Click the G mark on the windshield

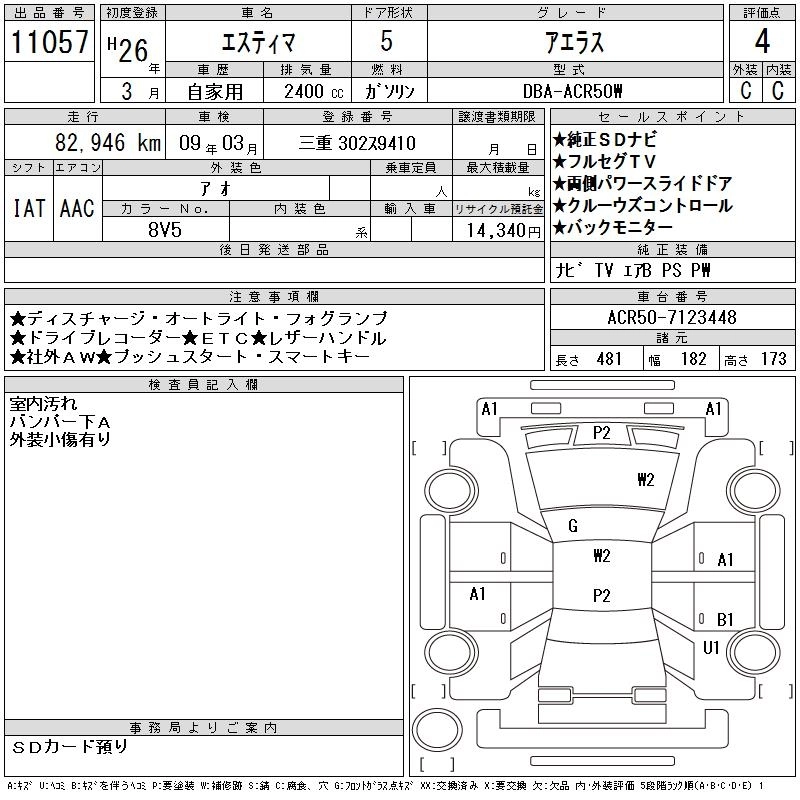573,526
